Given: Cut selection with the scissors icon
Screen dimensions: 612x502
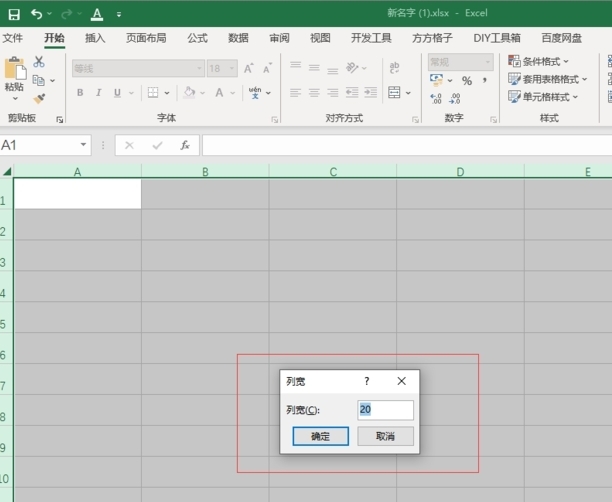Looking at the screenshot, I should (39, 62).
